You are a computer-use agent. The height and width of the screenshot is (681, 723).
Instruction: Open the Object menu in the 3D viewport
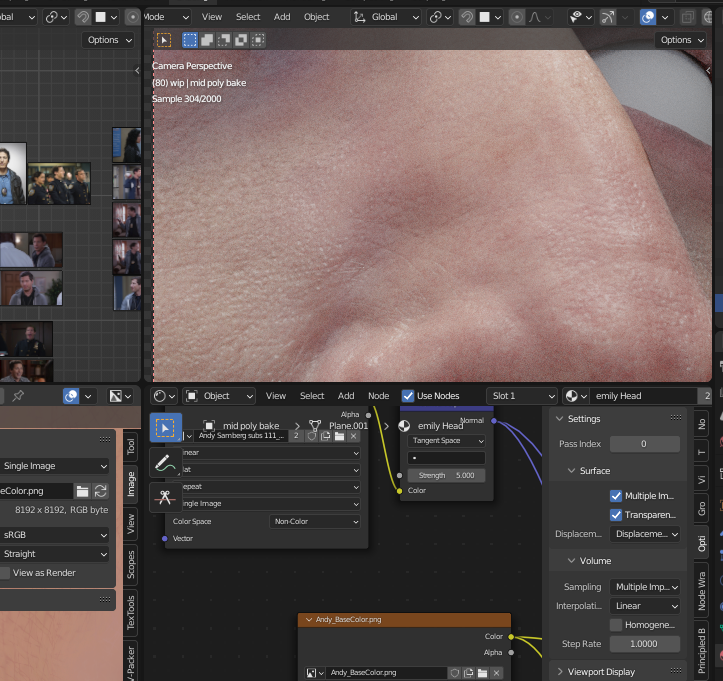tap(316, 17)
